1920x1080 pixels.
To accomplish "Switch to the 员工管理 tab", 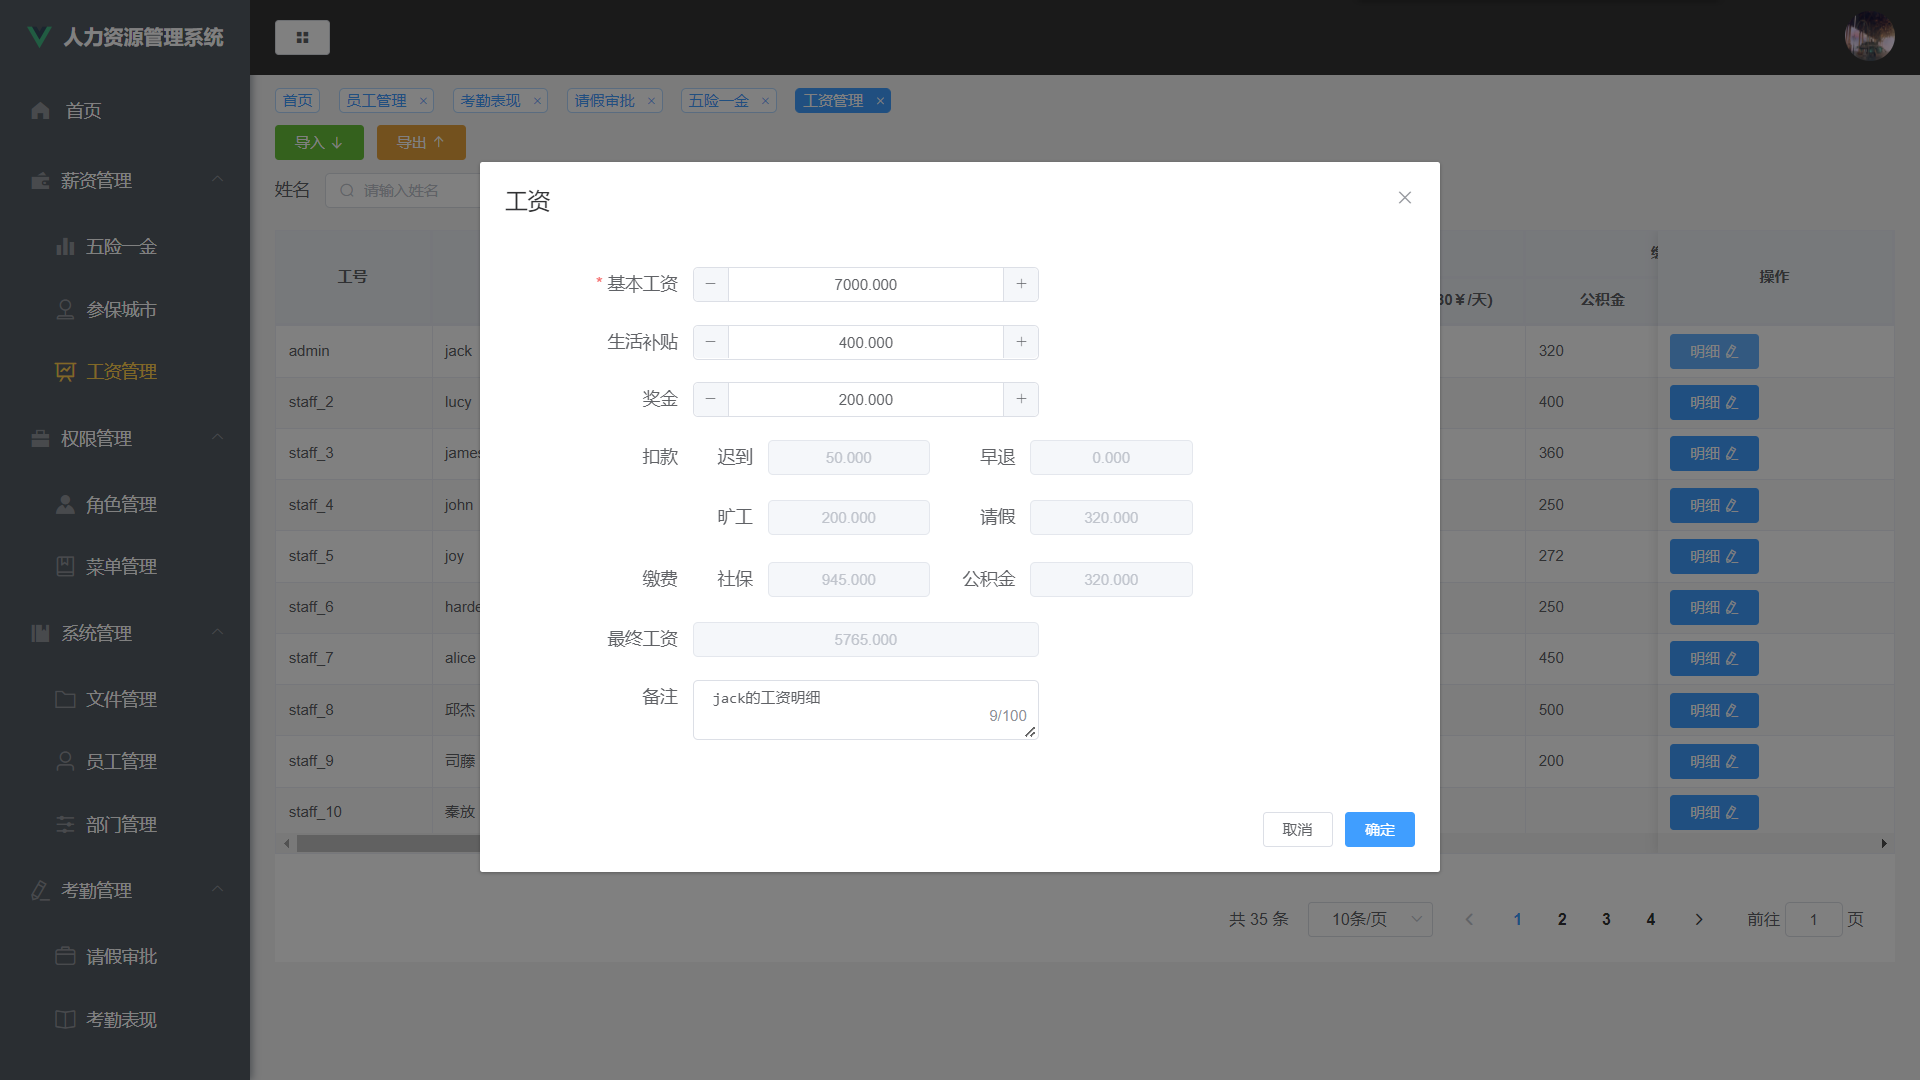I will (x=379, y=100).
